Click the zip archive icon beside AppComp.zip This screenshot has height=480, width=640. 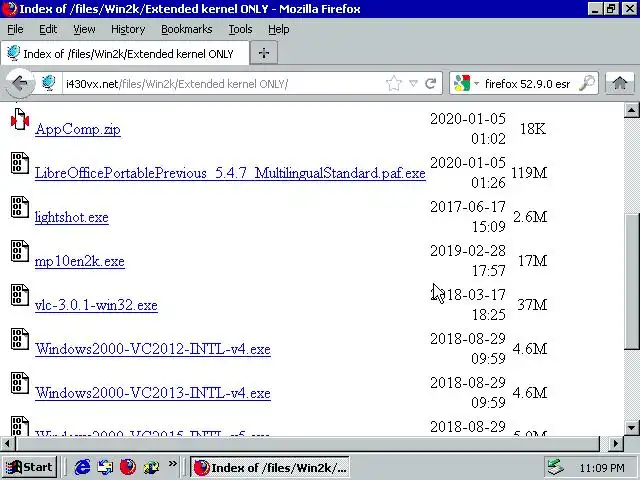(x=20, y=119)
